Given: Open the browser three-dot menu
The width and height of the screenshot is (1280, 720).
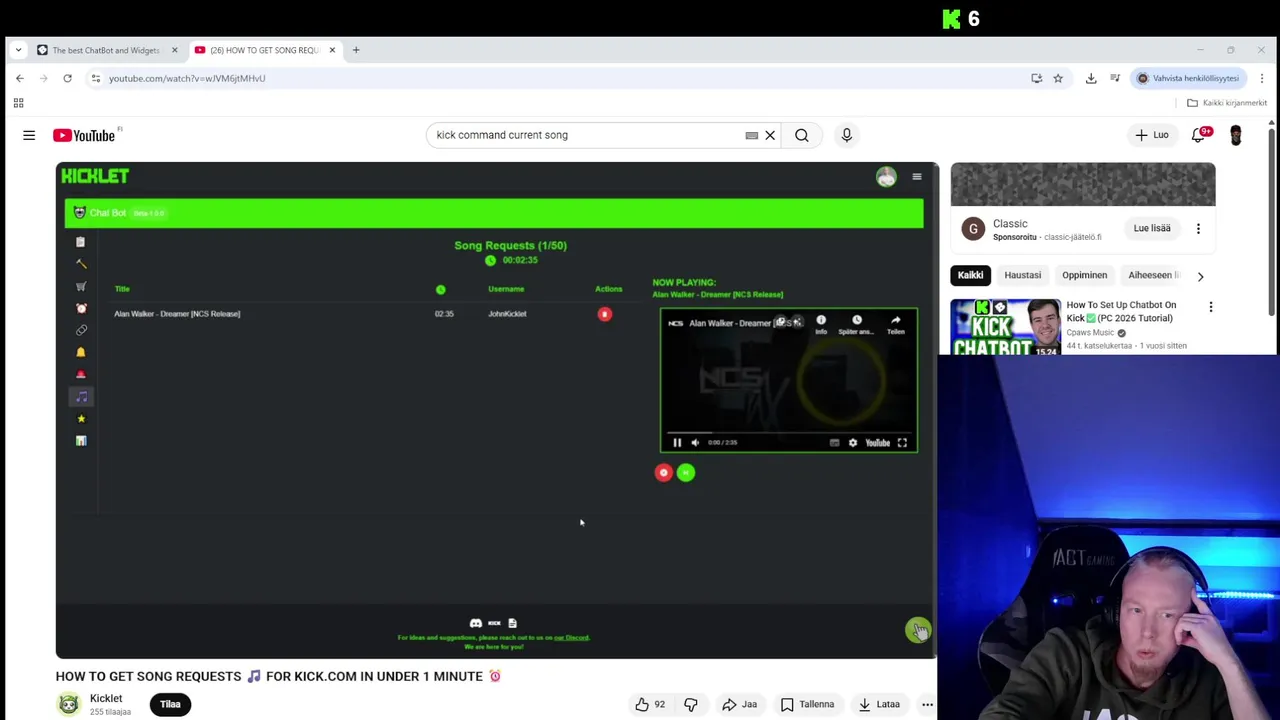Looking at the screenshot, I should click(x=1262, y=78).
